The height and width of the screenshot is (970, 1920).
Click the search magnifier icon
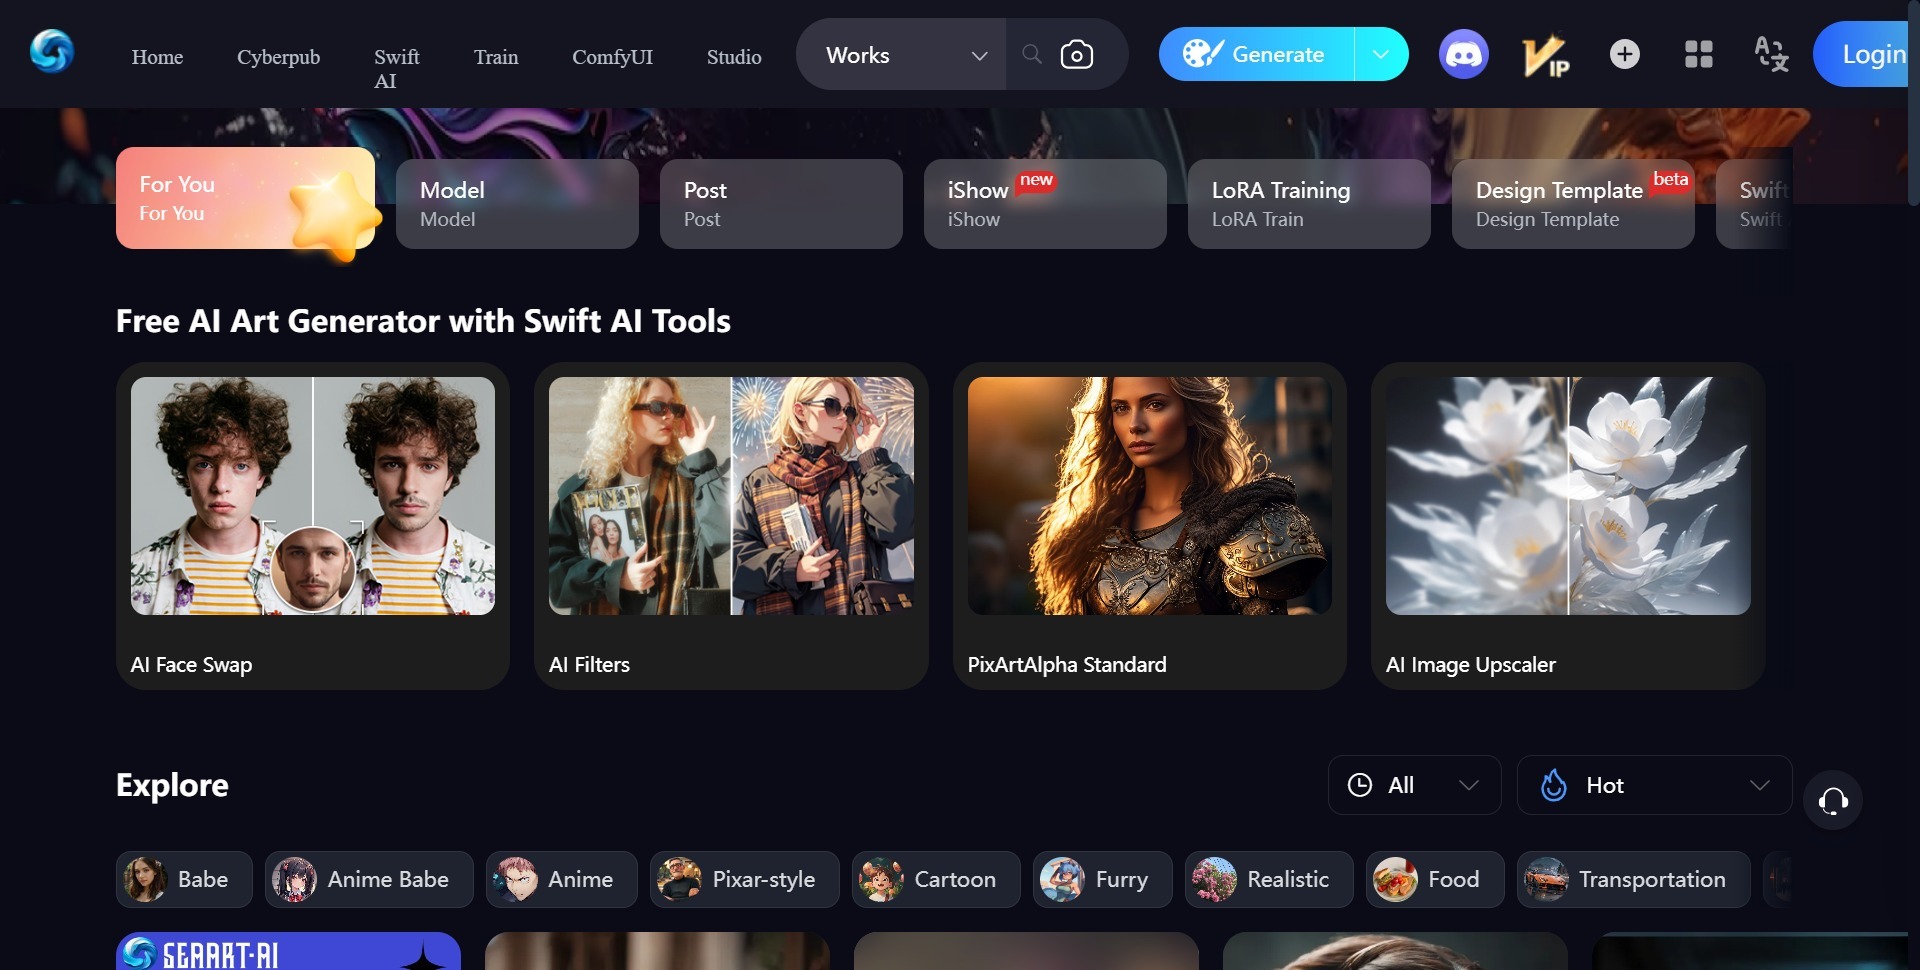click(1032, 55)
